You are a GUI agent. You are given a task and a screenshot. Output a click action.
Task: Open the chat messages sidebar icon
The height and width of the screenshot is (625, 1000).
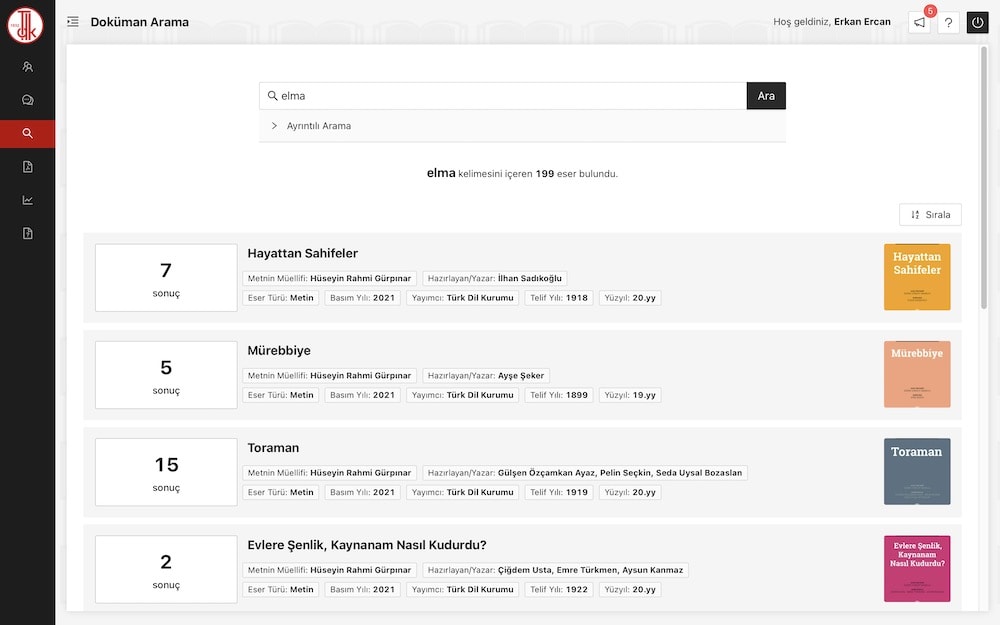[27, 100]
